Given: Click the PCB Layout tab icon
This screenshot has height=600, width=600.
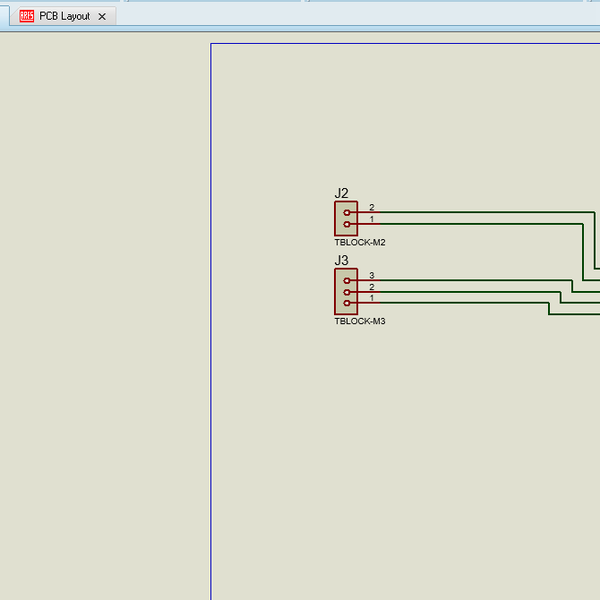Looking at the screenshot, I should (27, 17).
